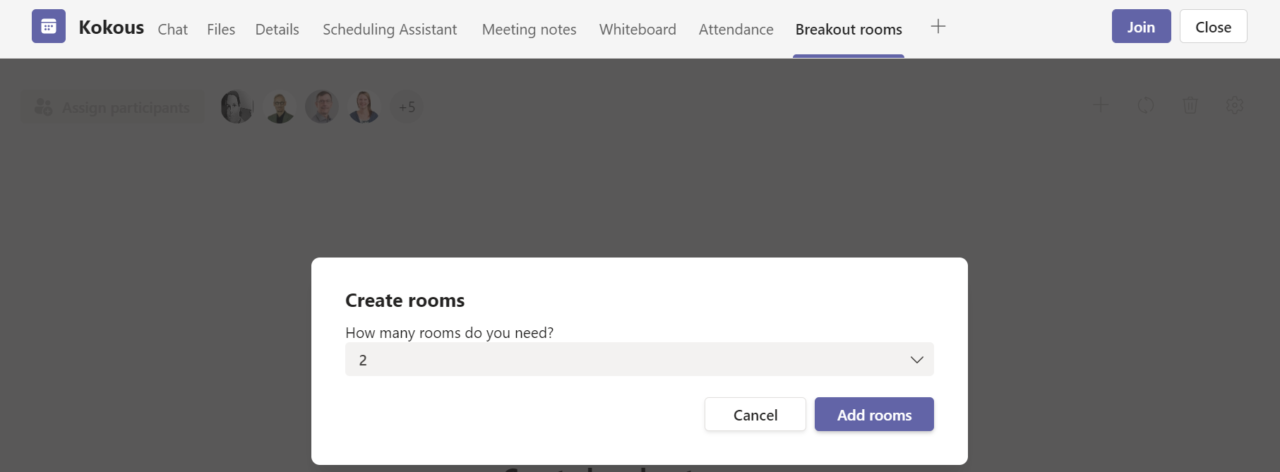Open the Files tab

221,29
